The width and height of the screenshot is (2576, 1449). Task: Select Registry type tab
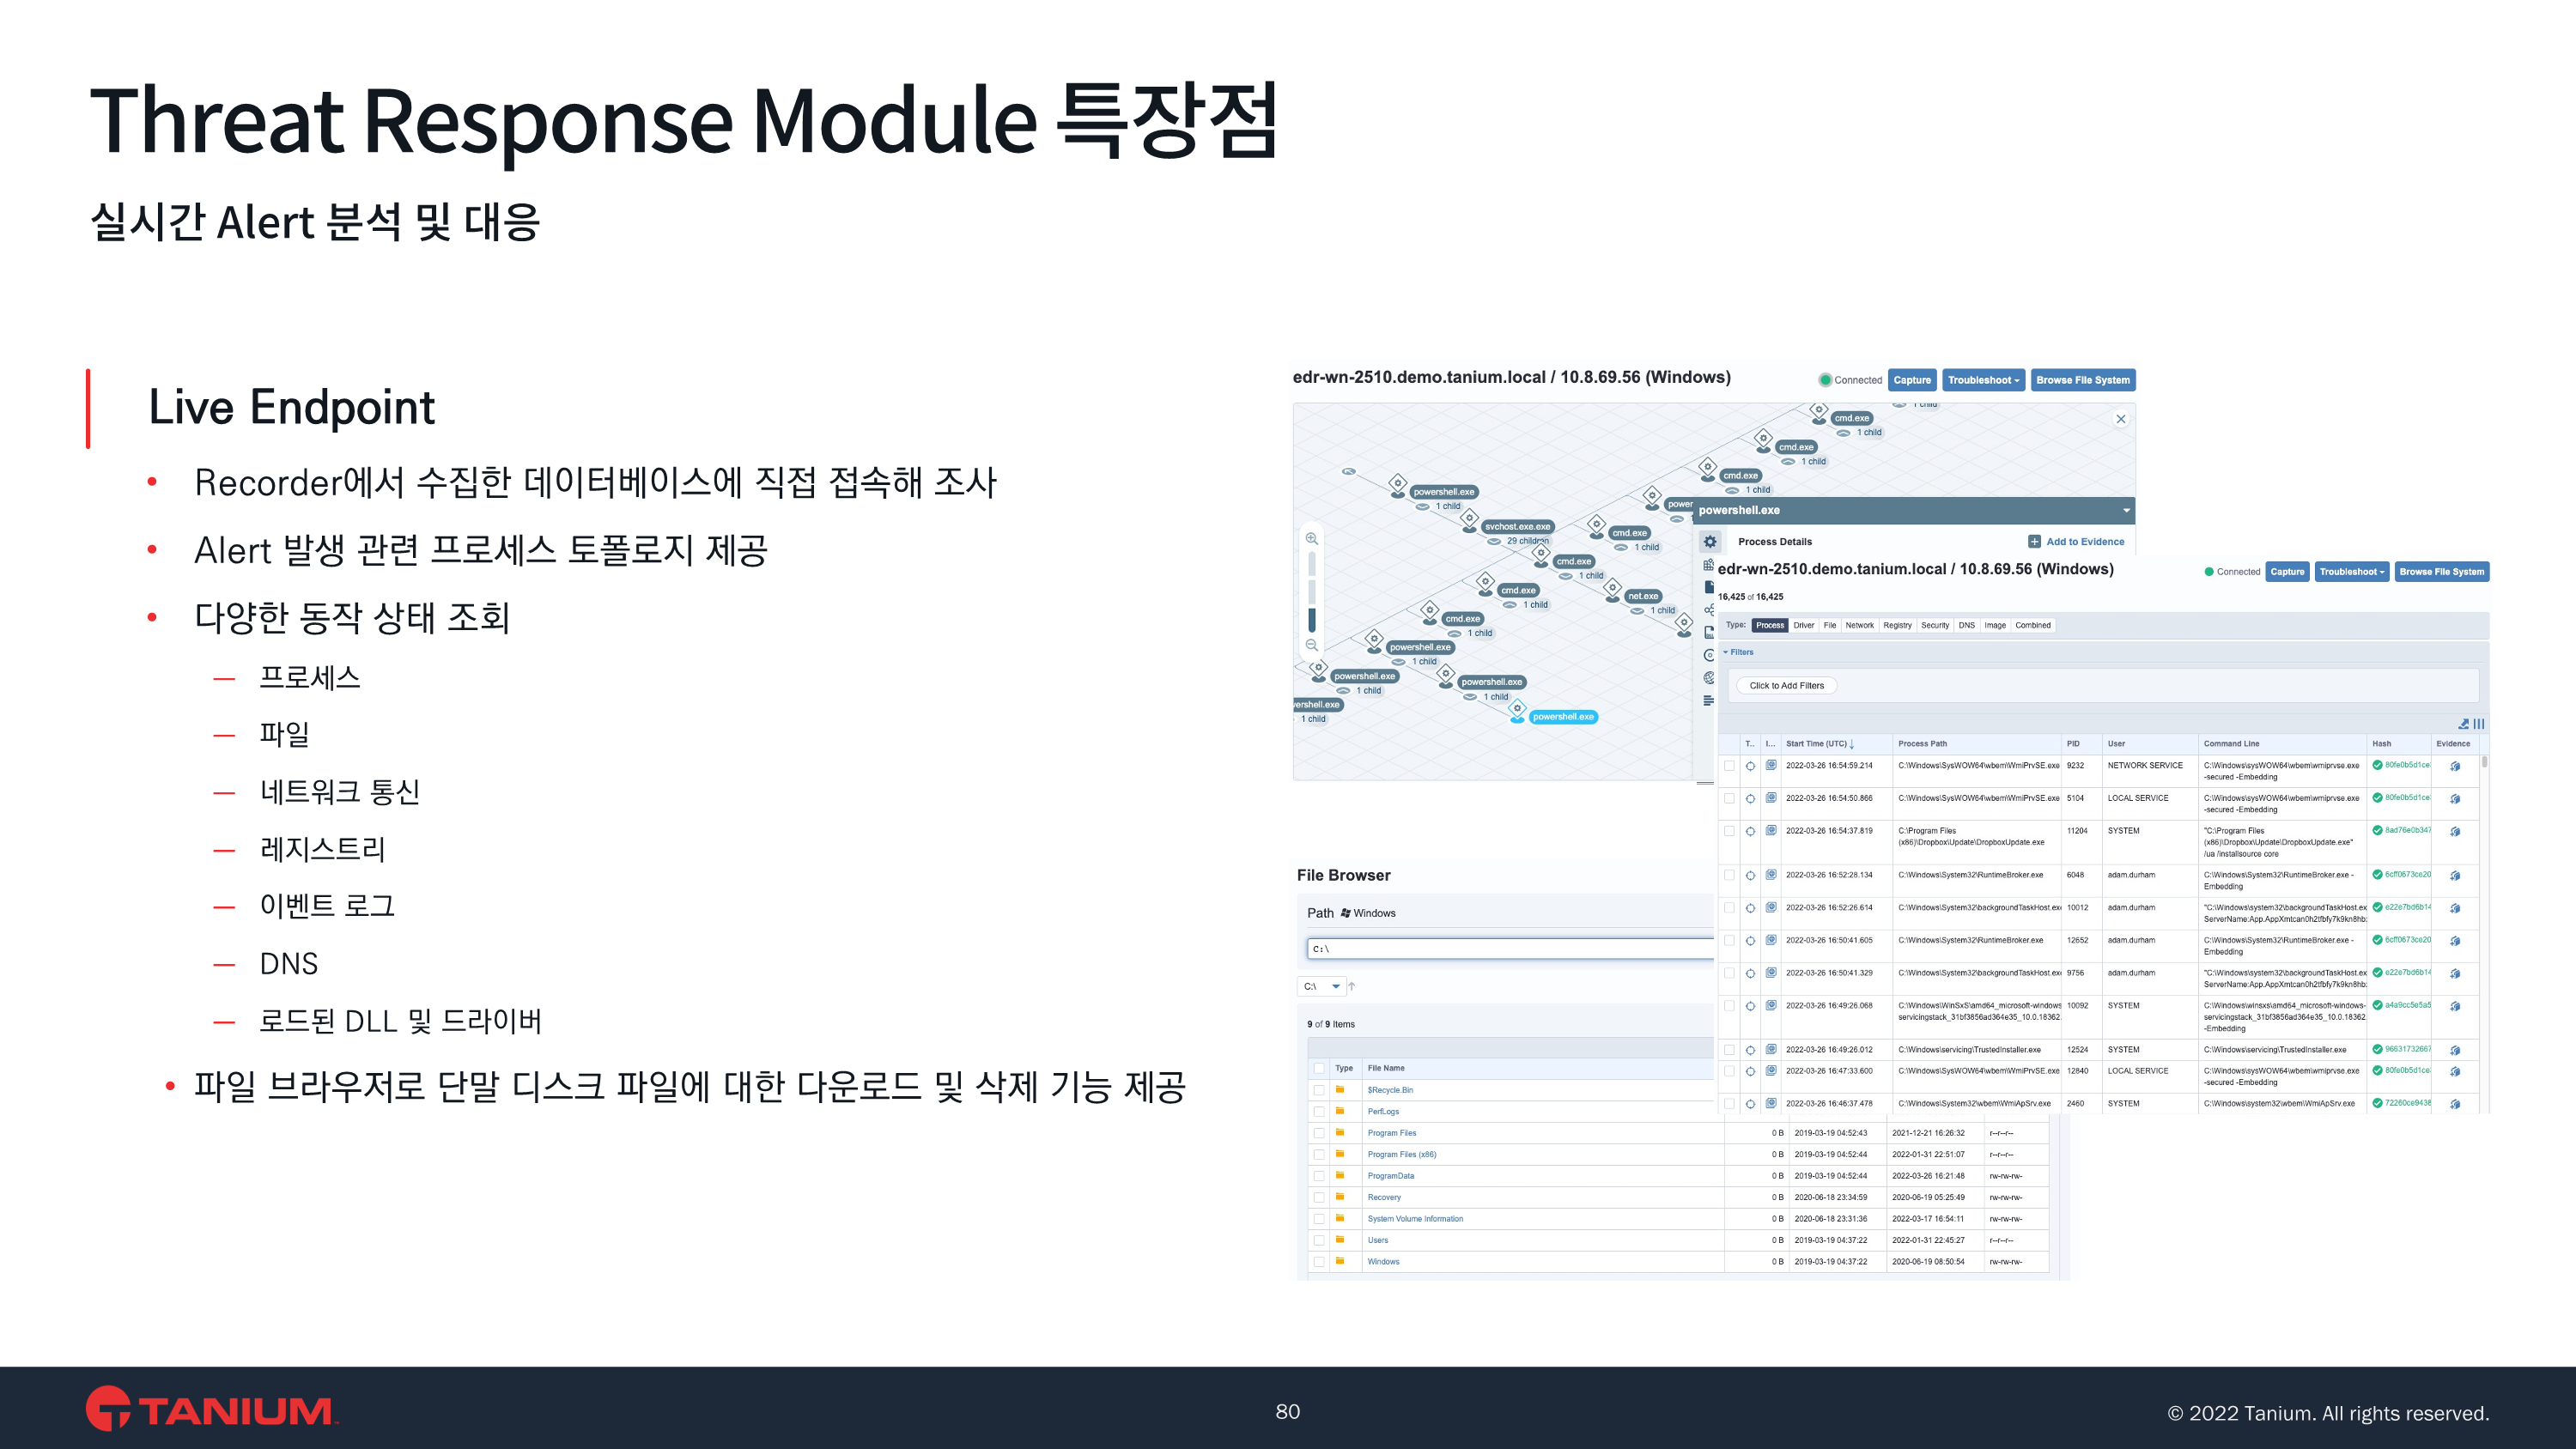pos(1896,625)
